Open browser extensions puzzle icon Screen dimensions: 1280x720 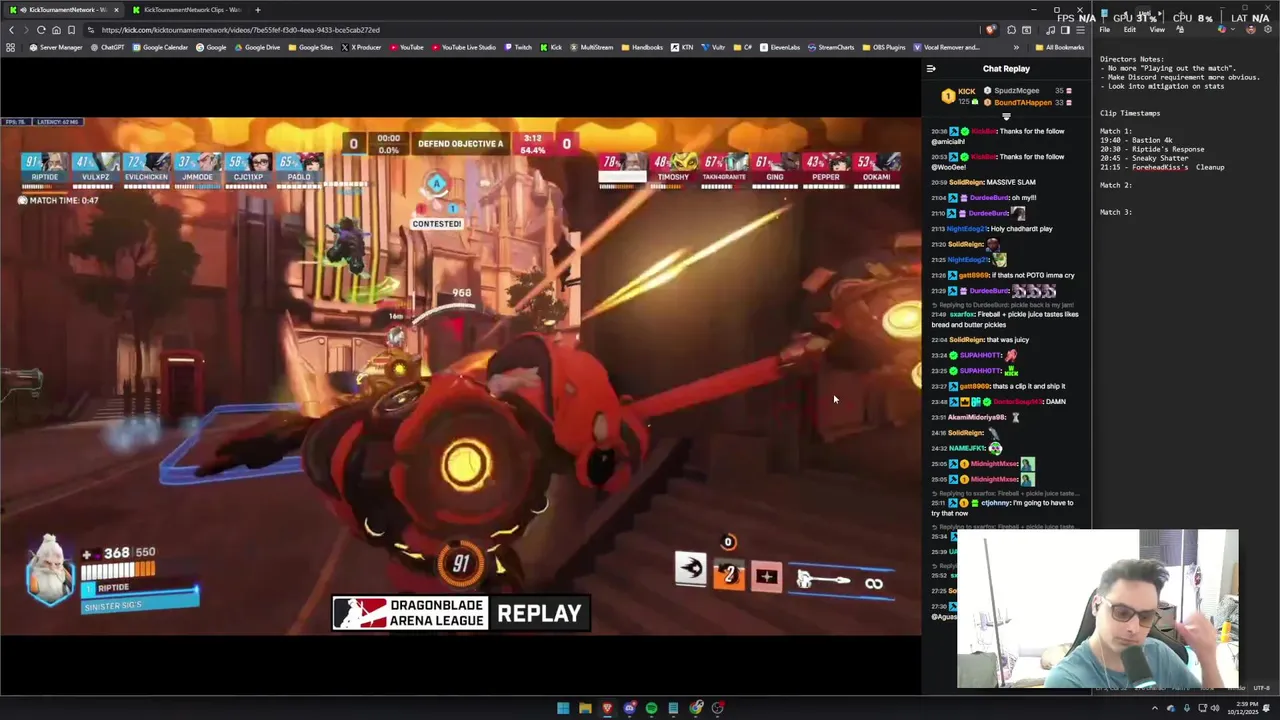1011,30
